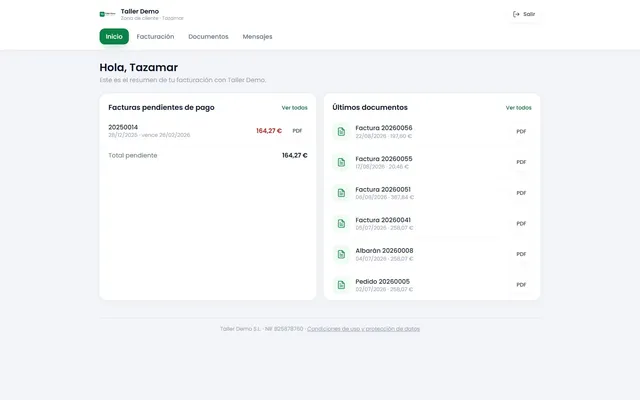This screenshot has width=640, height=400.
Task: Switch to the Facturación tab
Action: tap(155, 37)
